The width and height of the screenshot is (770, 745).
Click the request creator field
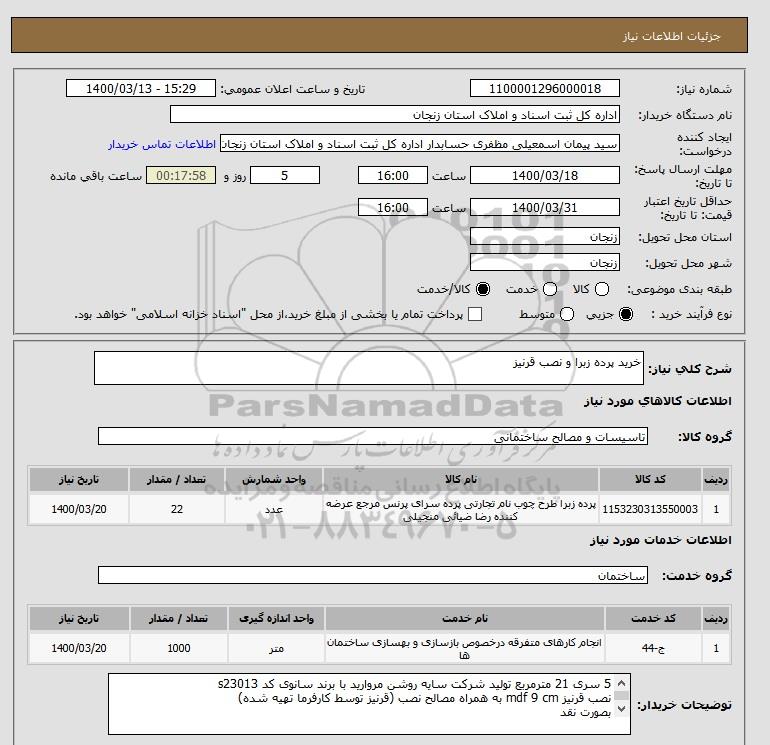(420, 144)
